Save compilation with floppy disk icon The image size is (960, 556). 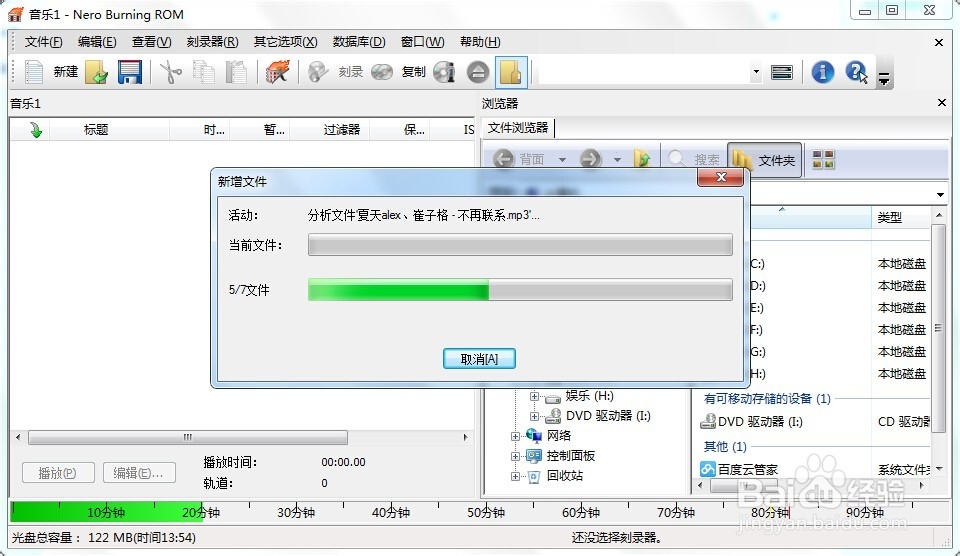[130, 72]
